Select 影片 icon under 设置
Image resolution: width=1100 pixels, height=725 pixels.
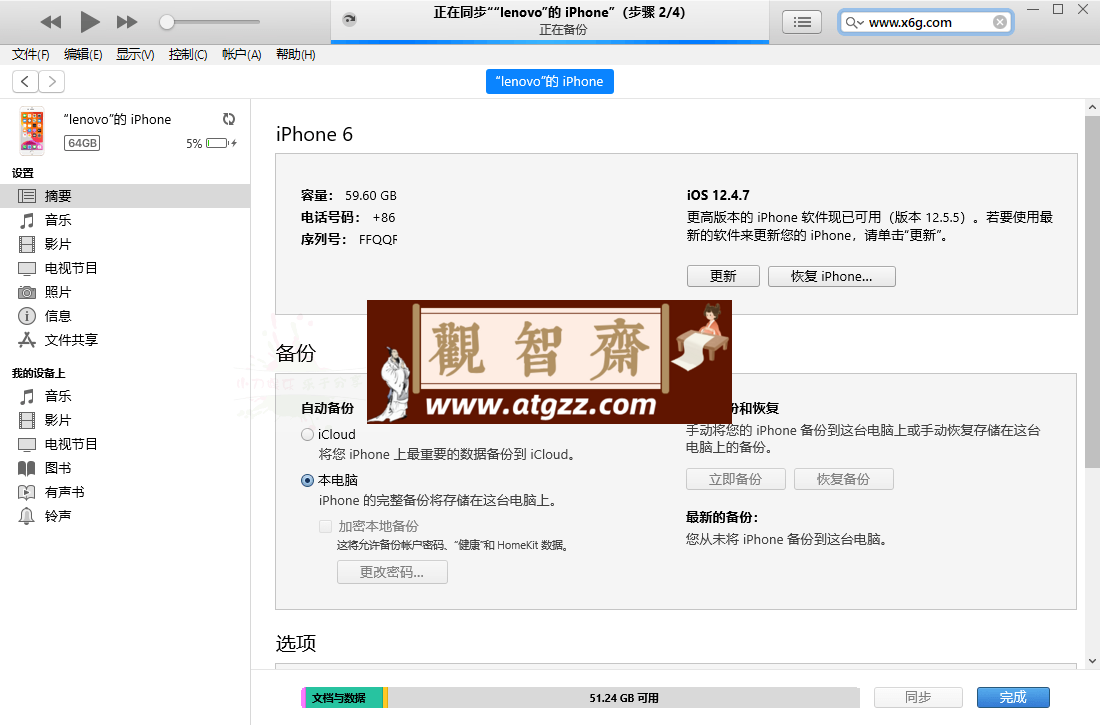tap(27, 244)
